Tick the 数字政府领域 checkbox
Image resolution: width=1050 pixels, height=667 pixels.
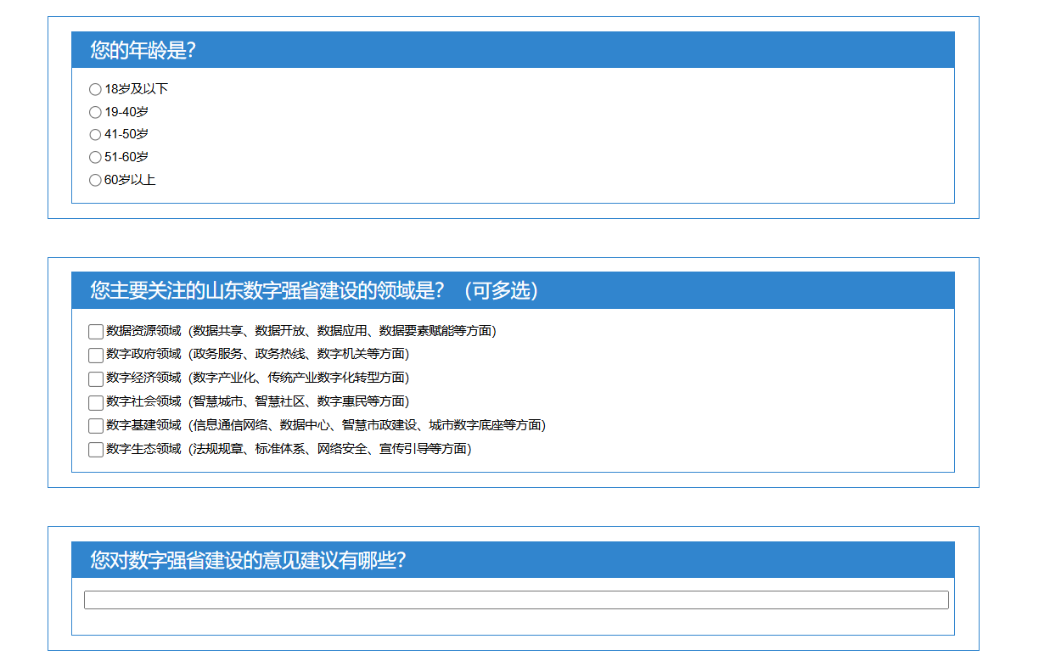click(x=96, y=355)
